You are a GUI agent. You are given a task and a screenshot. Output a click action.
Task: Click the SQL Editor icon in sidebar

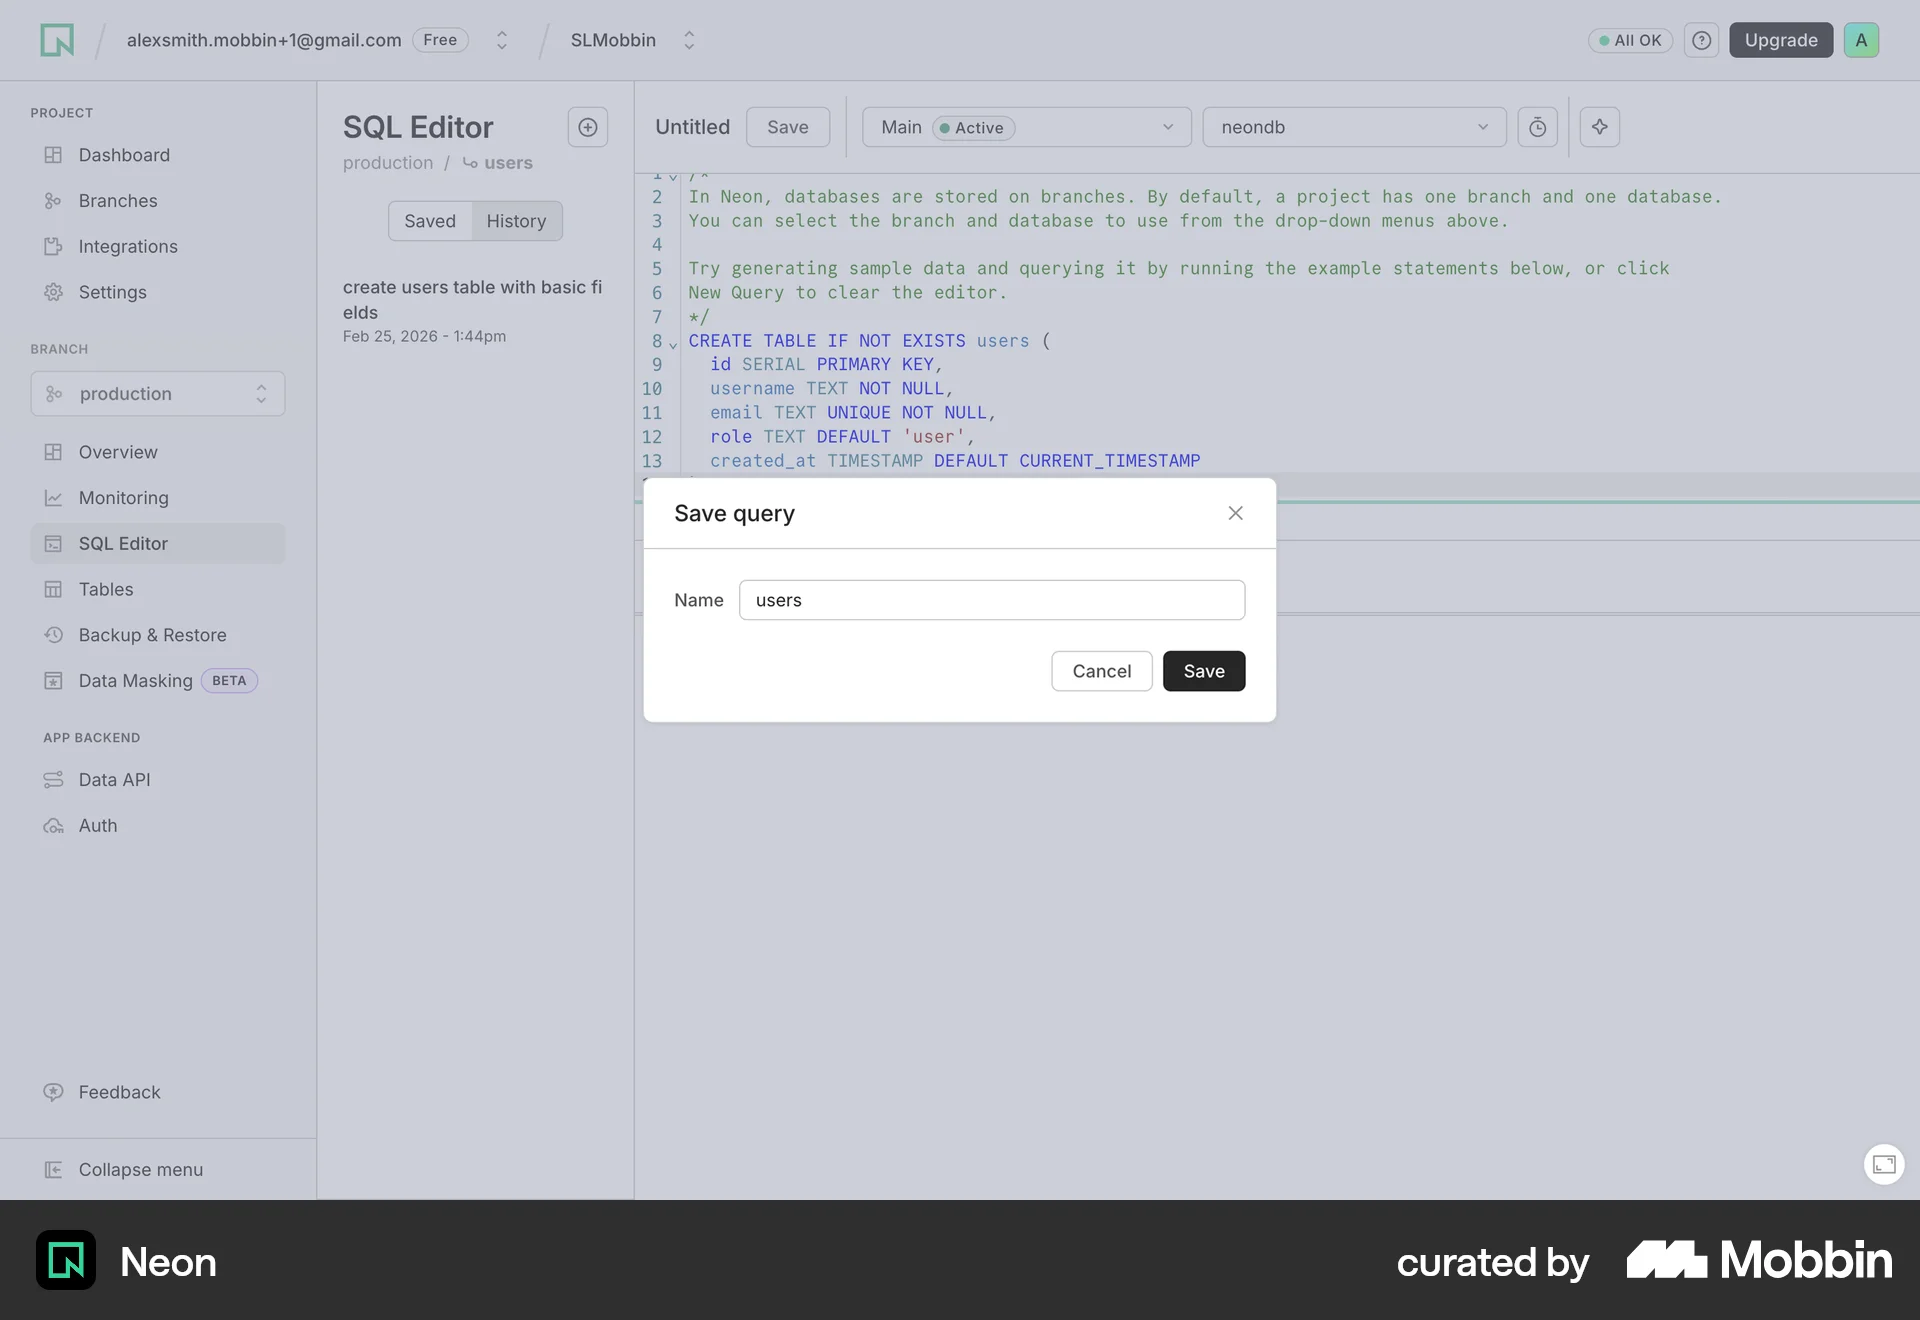pyautogui.click(x=53, y=544)
